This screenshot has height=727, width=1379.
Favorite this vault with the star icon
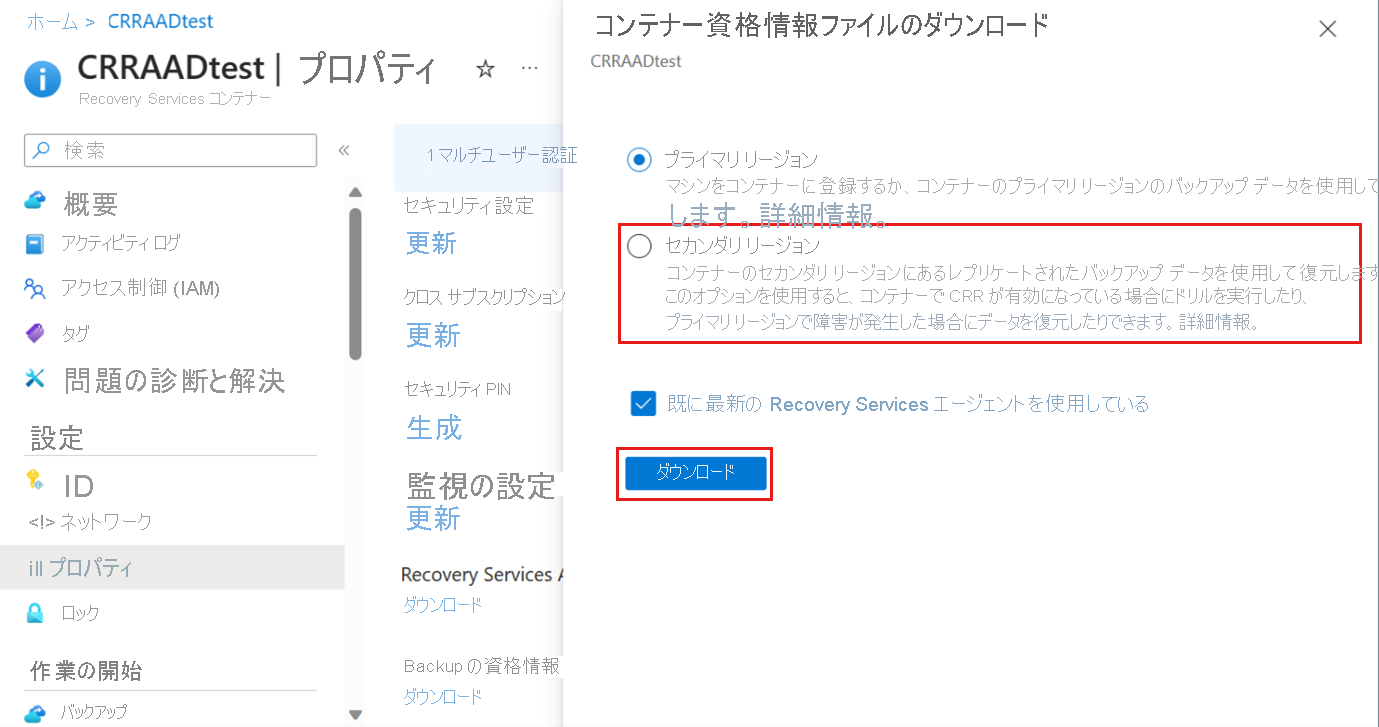486,69
